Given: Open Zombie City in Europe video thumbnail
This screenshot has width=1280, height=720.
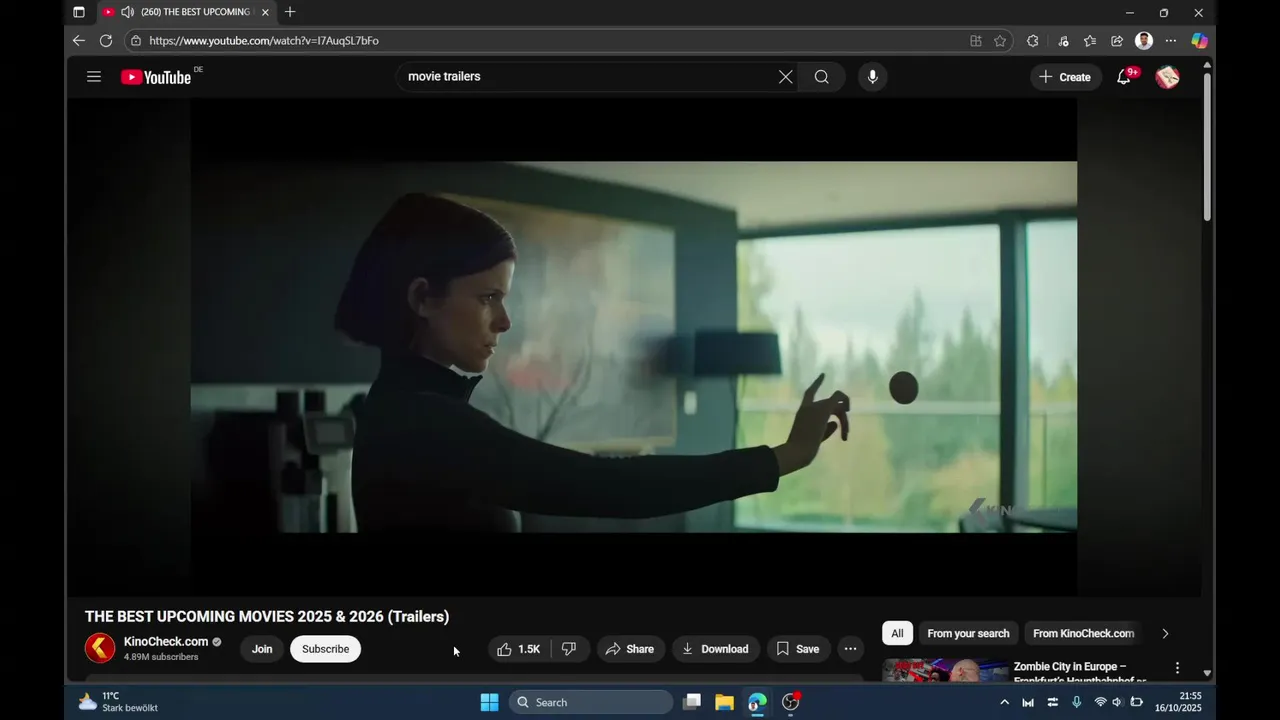Looking at the screenshot, I should pos(945,670).
